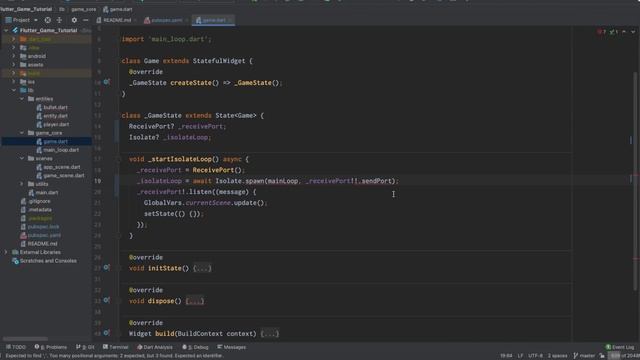
Task: Collapse the scenes folder
Action: (x=22, y=158)
